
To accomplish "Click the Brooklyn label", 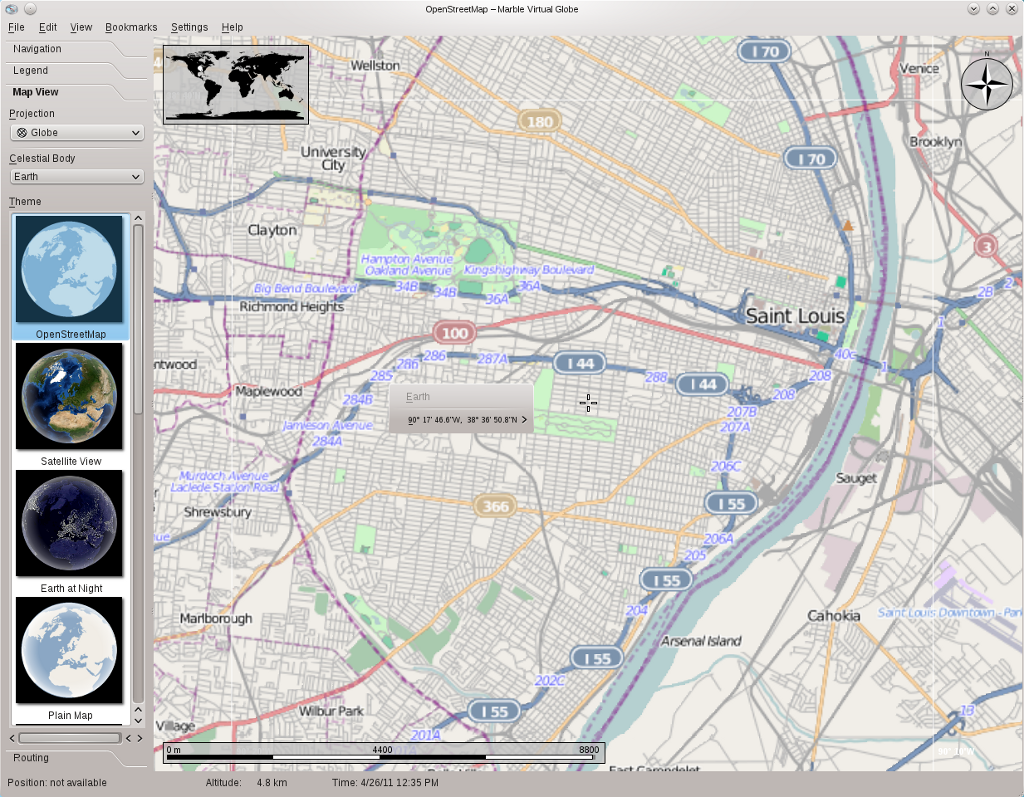I will pyautogui.click(x=935, y=142).
